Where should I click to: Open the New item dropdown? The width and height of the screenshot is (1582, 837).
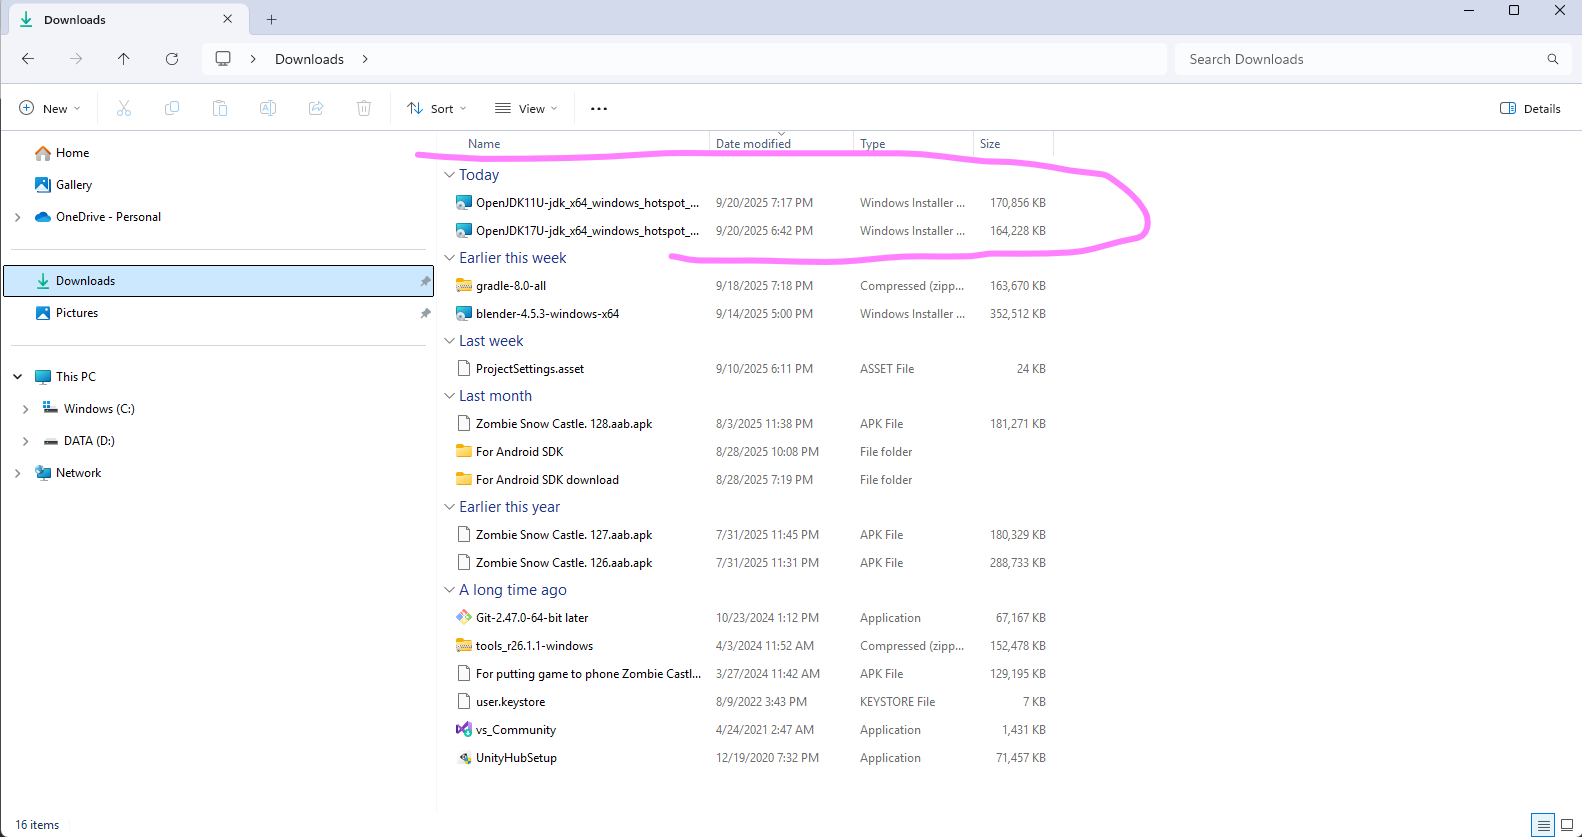(x=49, y=108)
